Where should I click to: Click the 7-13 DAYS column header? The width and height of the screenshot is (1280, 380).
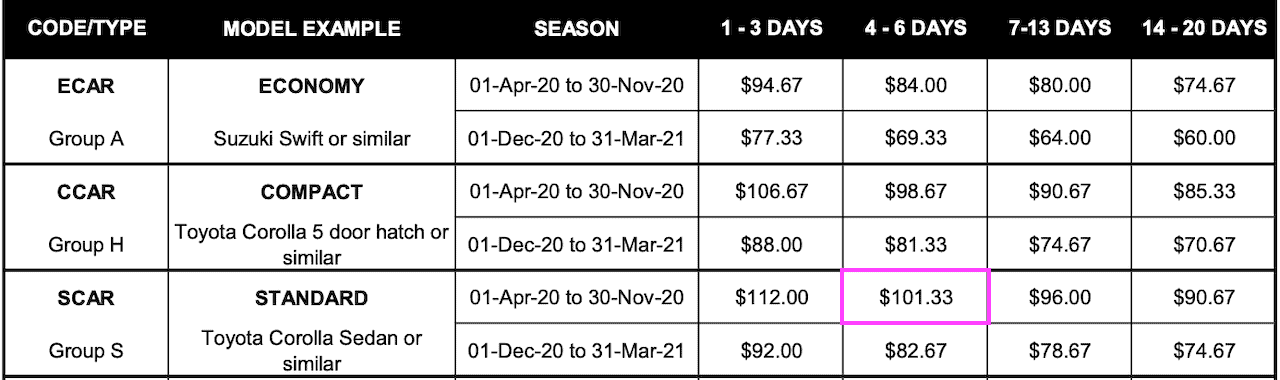click(x=1060, y=28)
